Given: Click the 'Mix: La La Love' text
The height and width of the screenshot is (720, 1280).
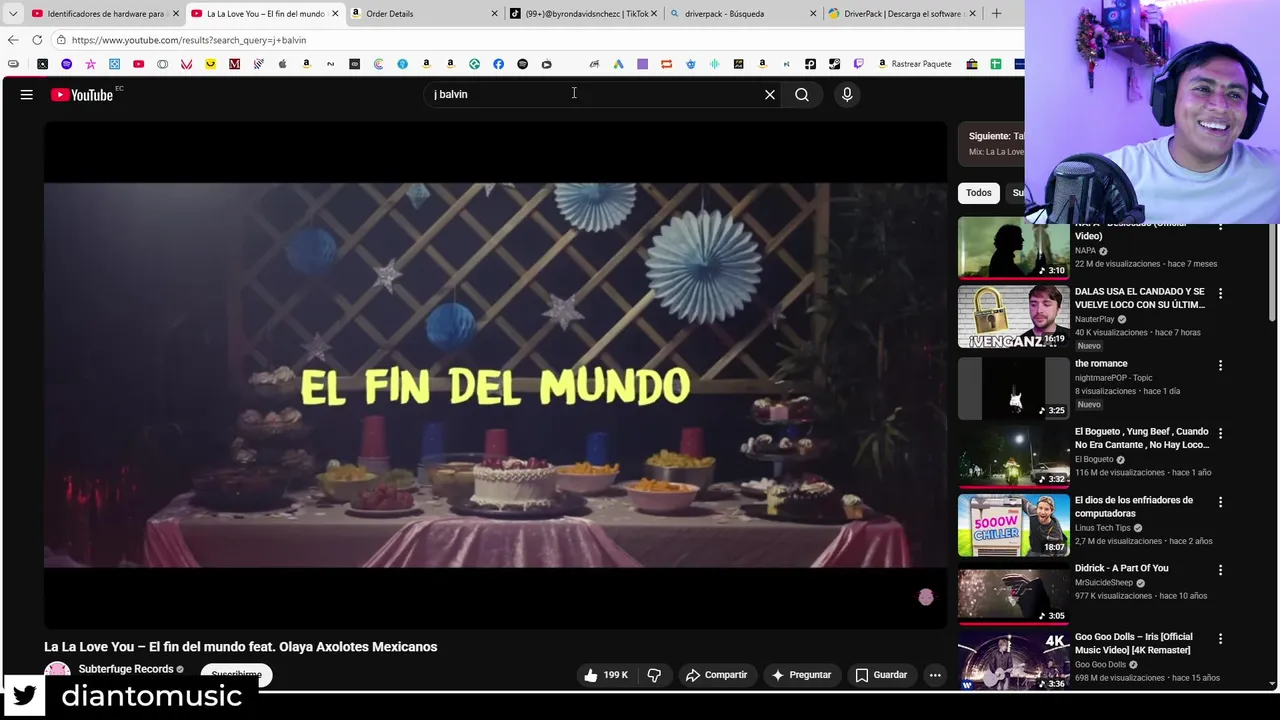Looking at the screenshot, I should pos(996,152).
